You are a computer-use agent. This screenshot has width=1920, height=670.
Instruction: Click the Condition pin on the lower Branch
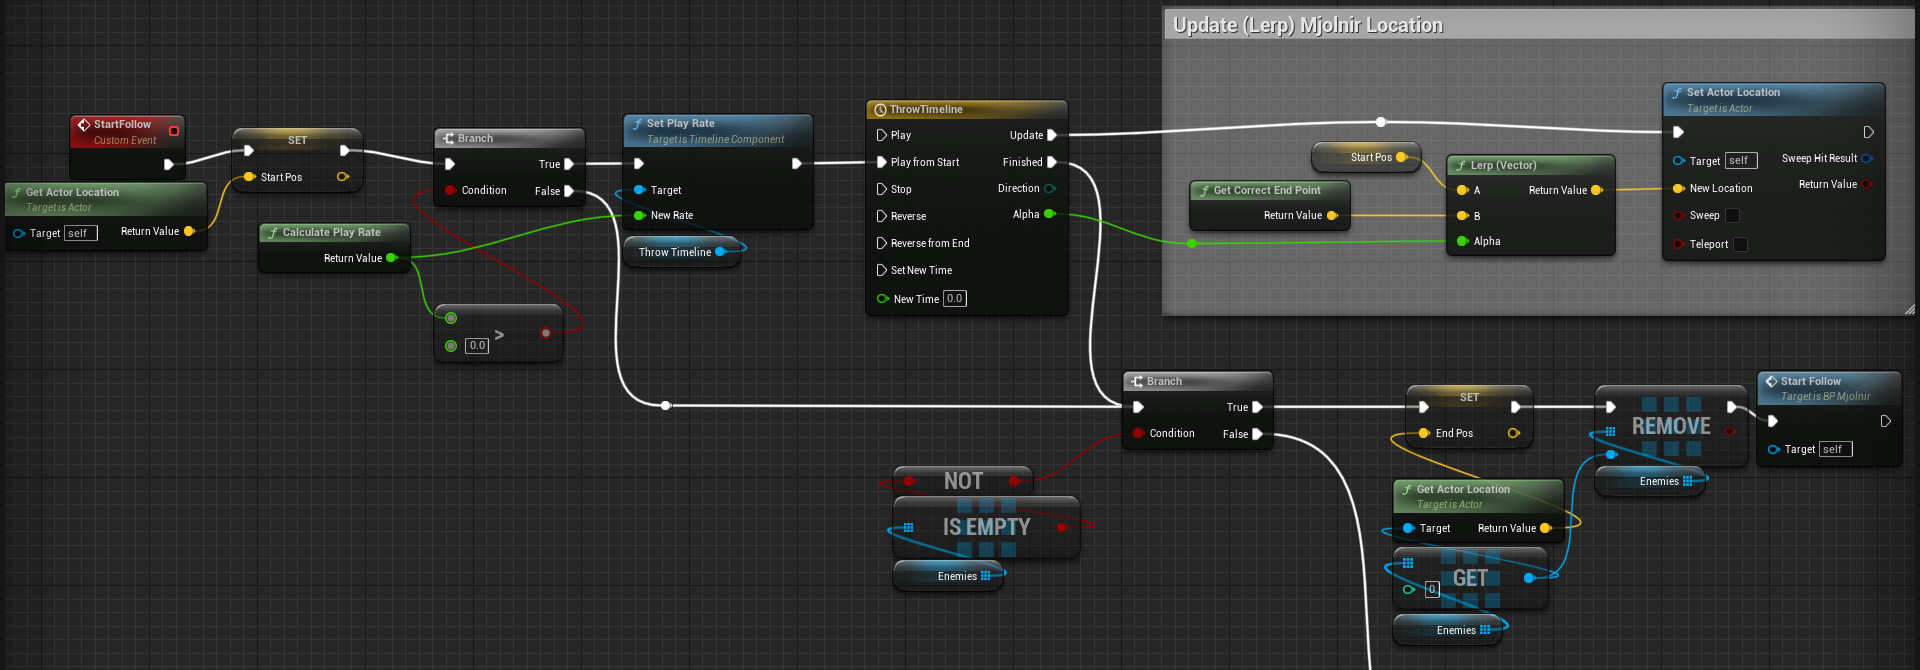click(1138, 433)
